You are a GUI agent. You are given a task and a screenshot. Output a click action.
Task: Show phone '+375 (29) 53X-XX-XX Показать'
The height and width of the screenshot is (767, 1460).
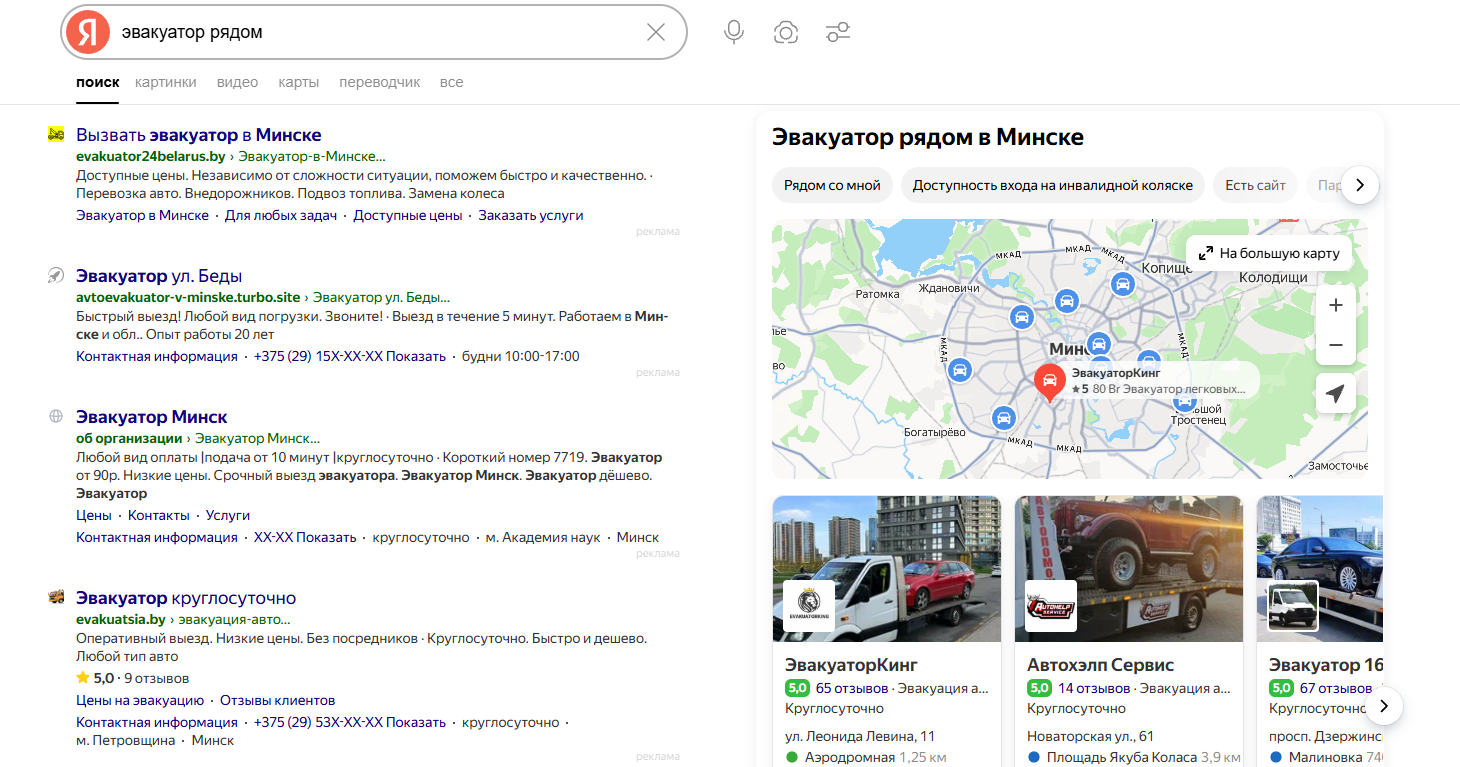click(350, 722)
